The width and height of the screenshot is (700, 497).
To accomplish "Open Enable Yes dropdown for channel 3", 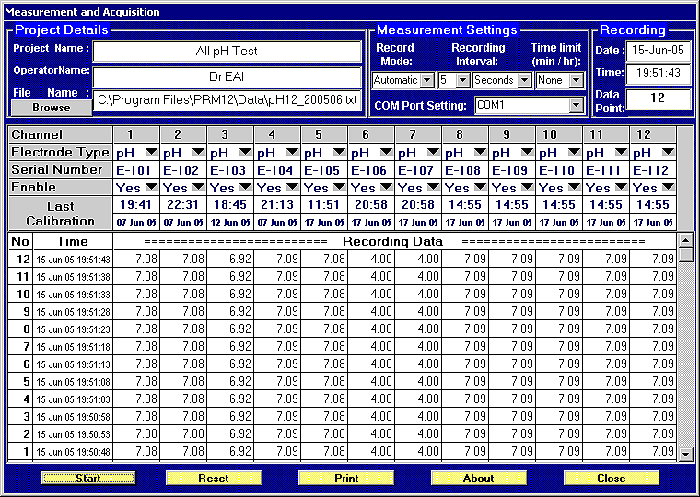I will tap(245, 187).
